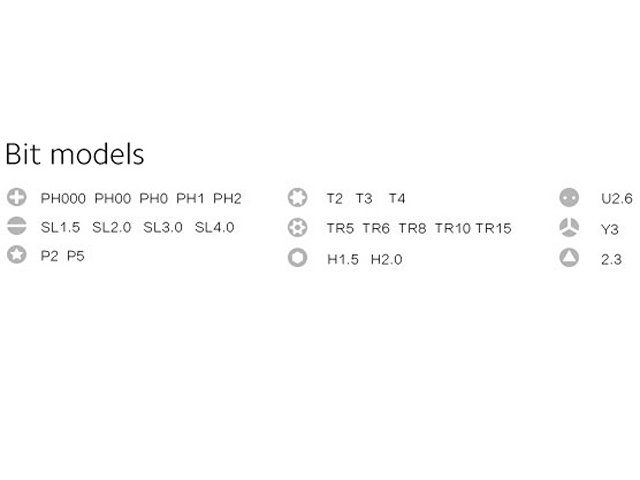Click the H2.0 hex size label
Screen dimensions: 640x480
(386, 259)
